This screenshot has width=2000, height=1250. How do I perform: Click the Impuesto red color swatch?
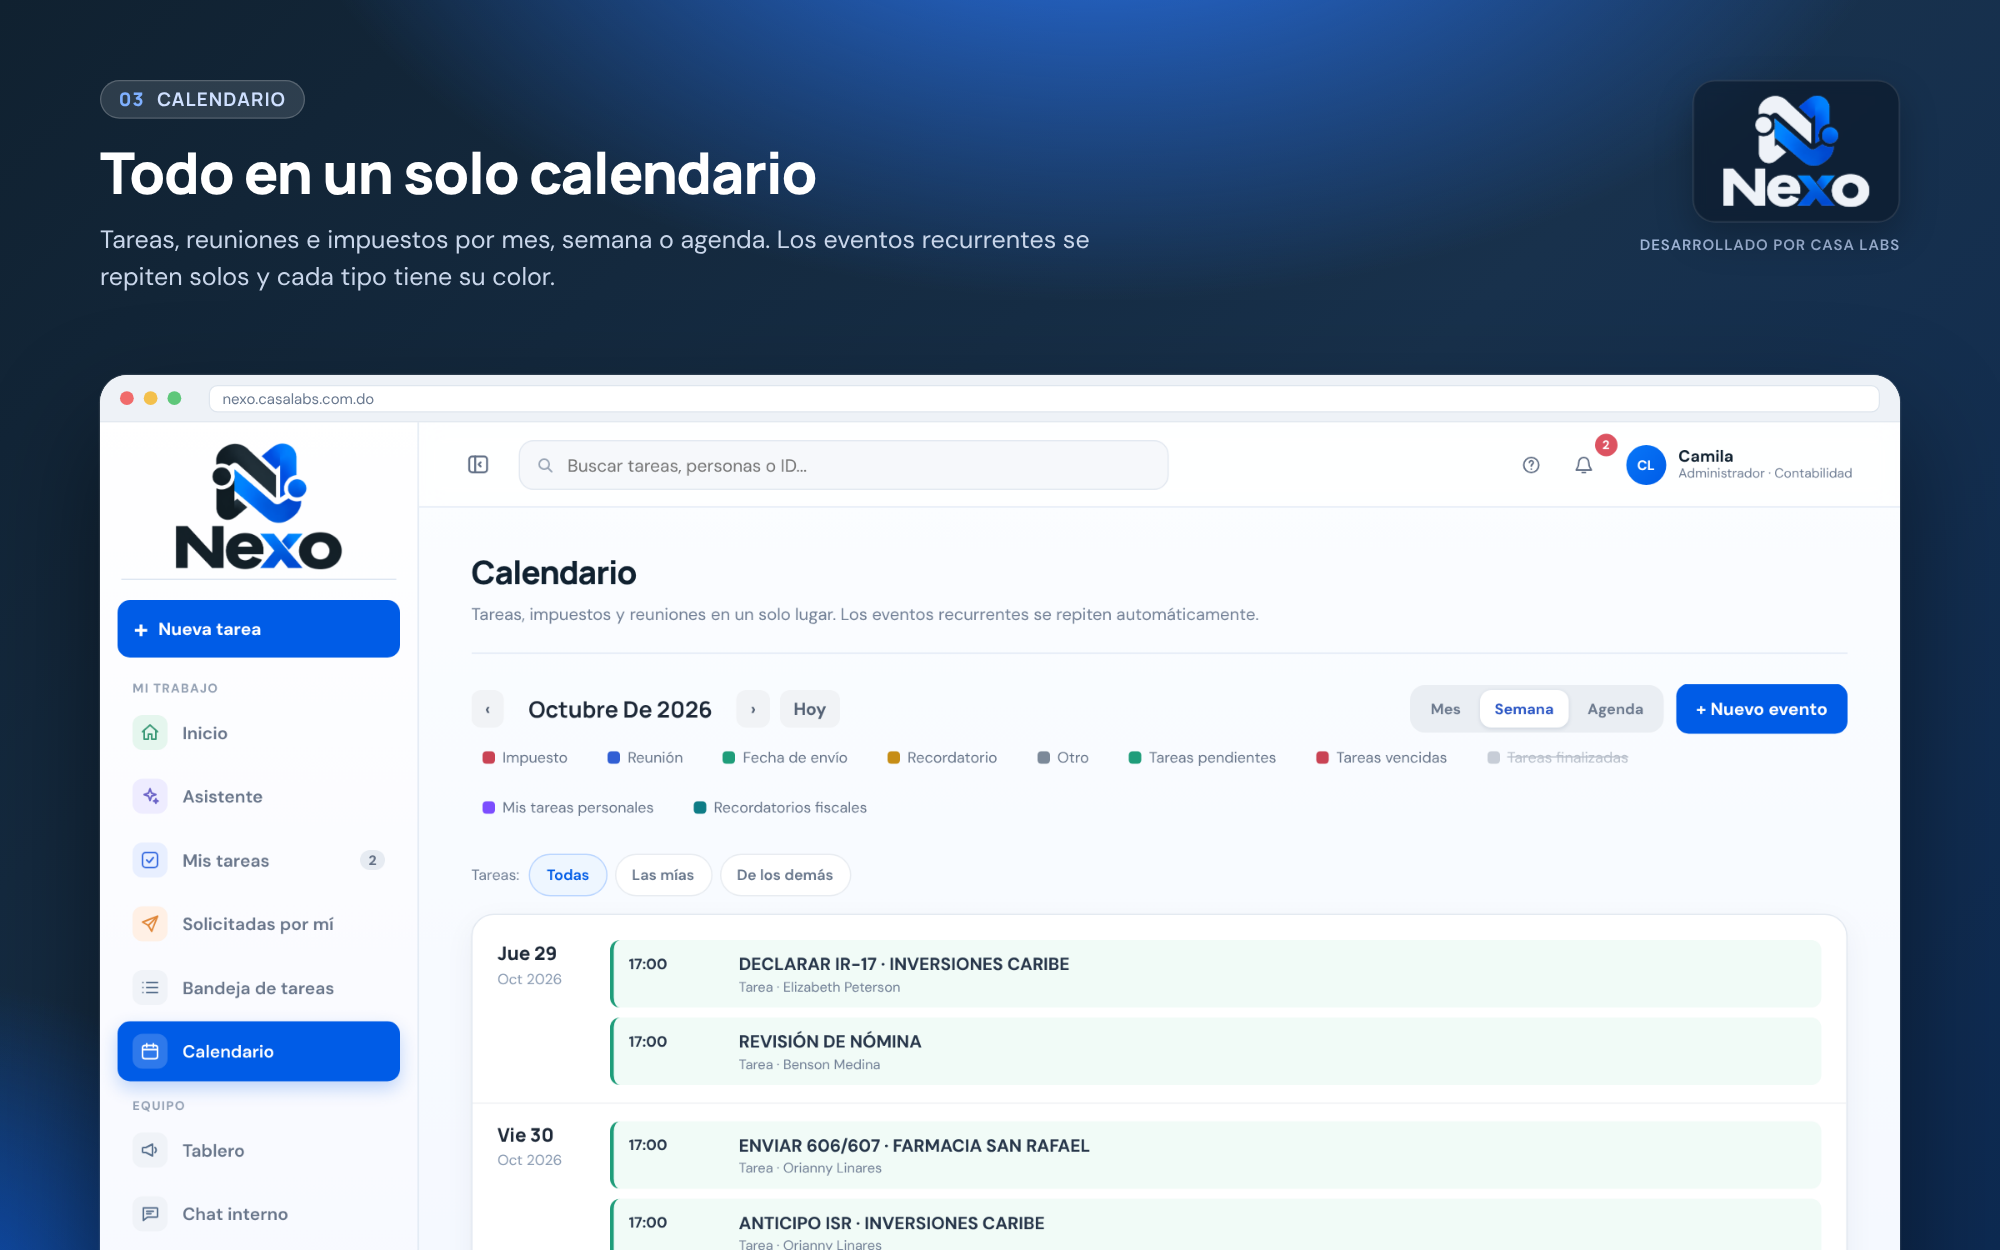pyautogui.click(x=489, y=758)
